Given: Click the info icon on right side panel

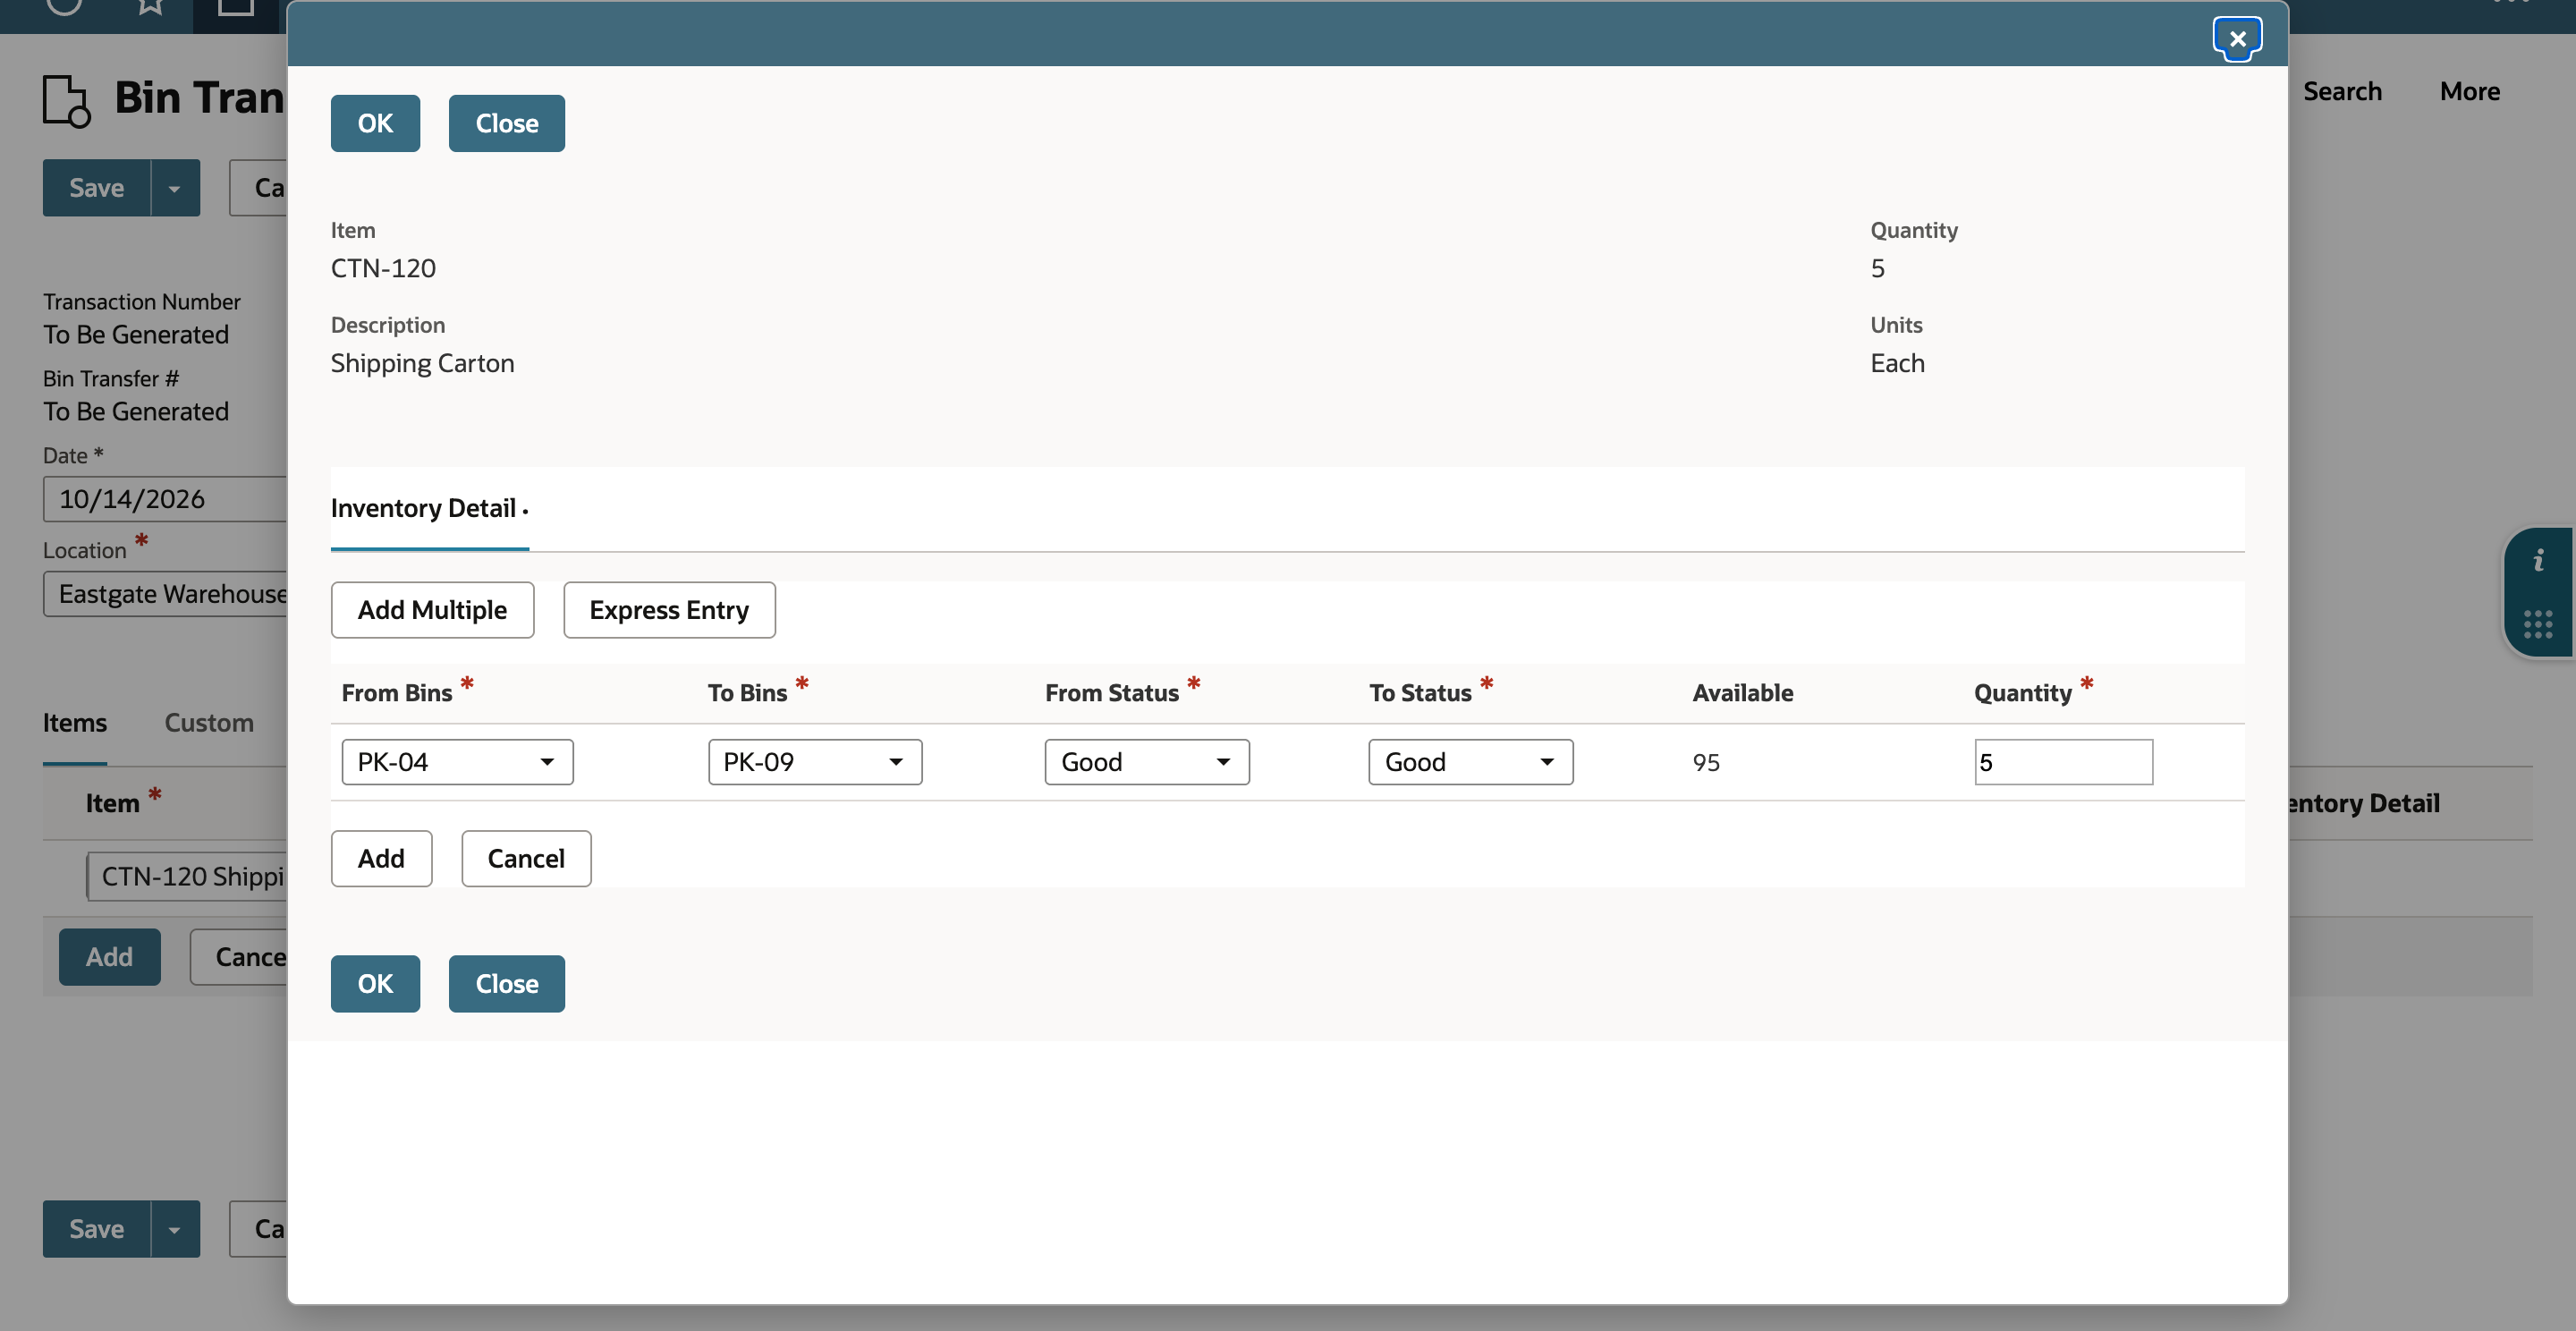Looking at the screenshot, I should pos(2538,561).
